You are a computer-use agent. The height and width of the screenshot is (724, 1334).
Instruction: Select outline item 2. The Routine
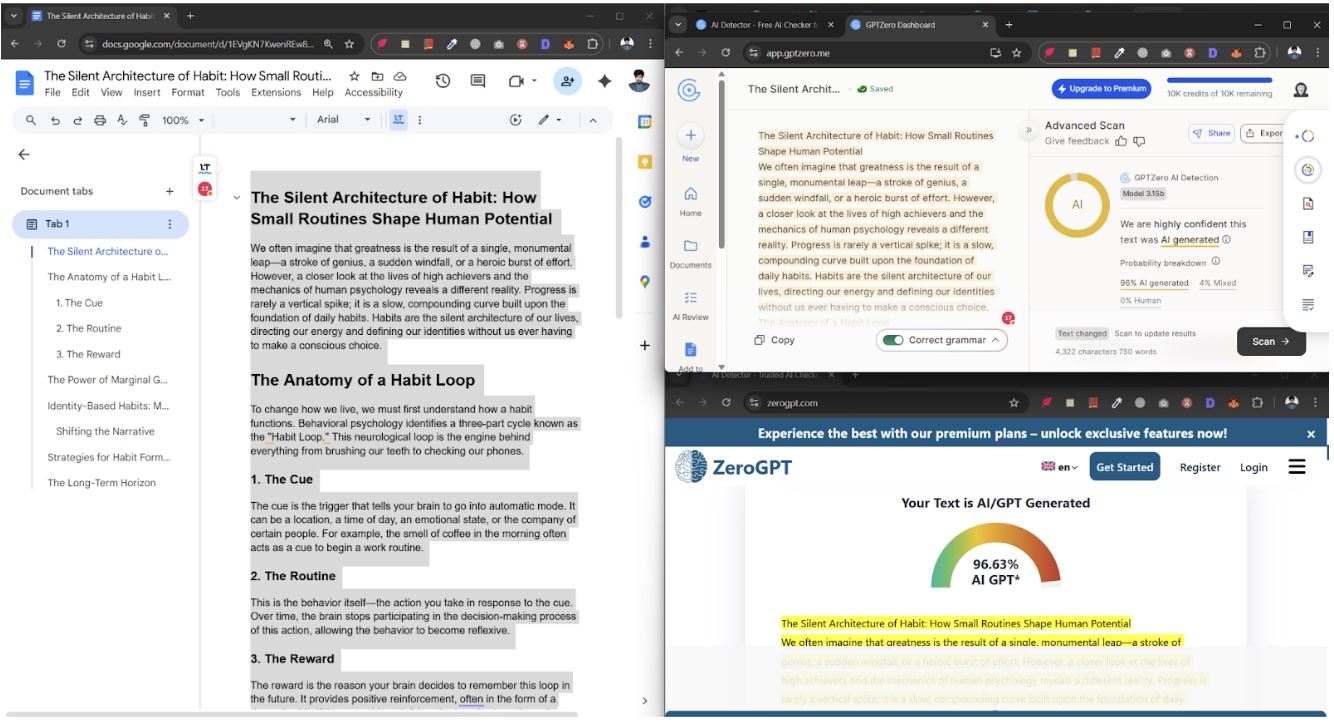pyautogui.click(x=88, y=328)
